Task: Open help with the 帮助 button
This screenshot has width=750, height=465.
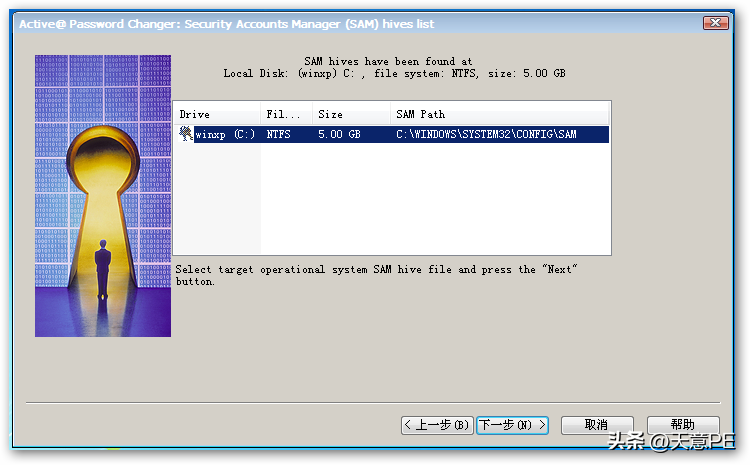Action: pyautogui.click(x=683, y=425)
